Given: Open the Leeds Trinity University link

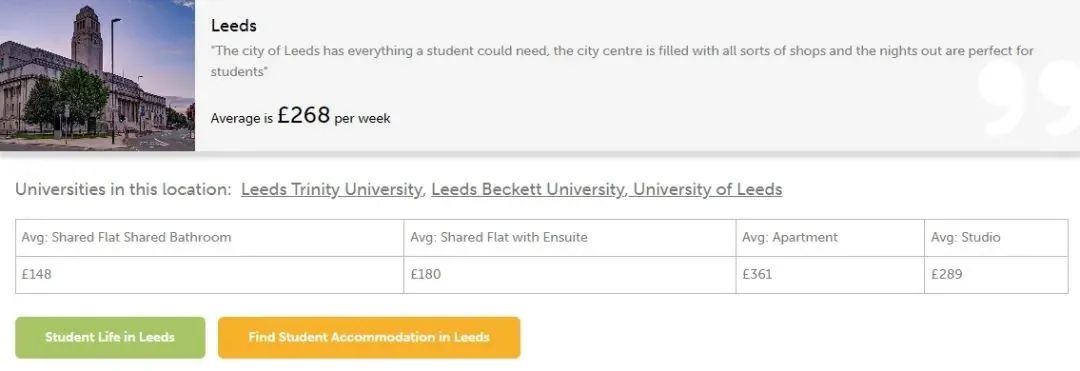Looking at the screenshot, I should point(332,189).
